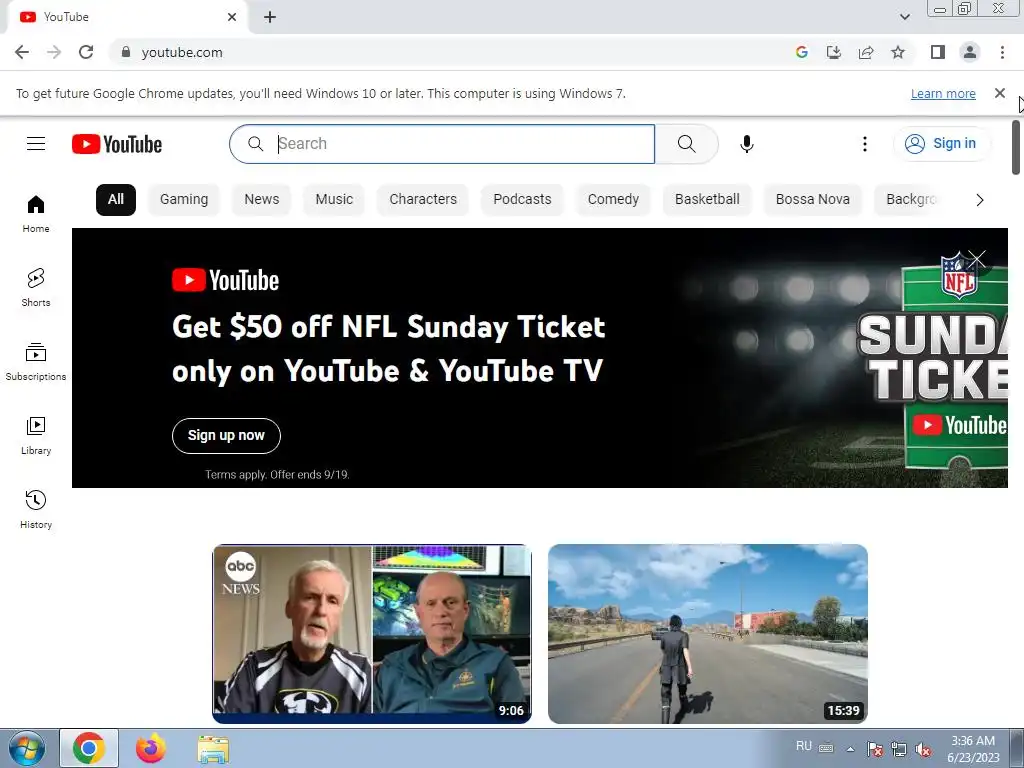Start voice search with the microphone icon
Image resolution: width=1024 pixels, height=768 pixels.
[747, 144]
